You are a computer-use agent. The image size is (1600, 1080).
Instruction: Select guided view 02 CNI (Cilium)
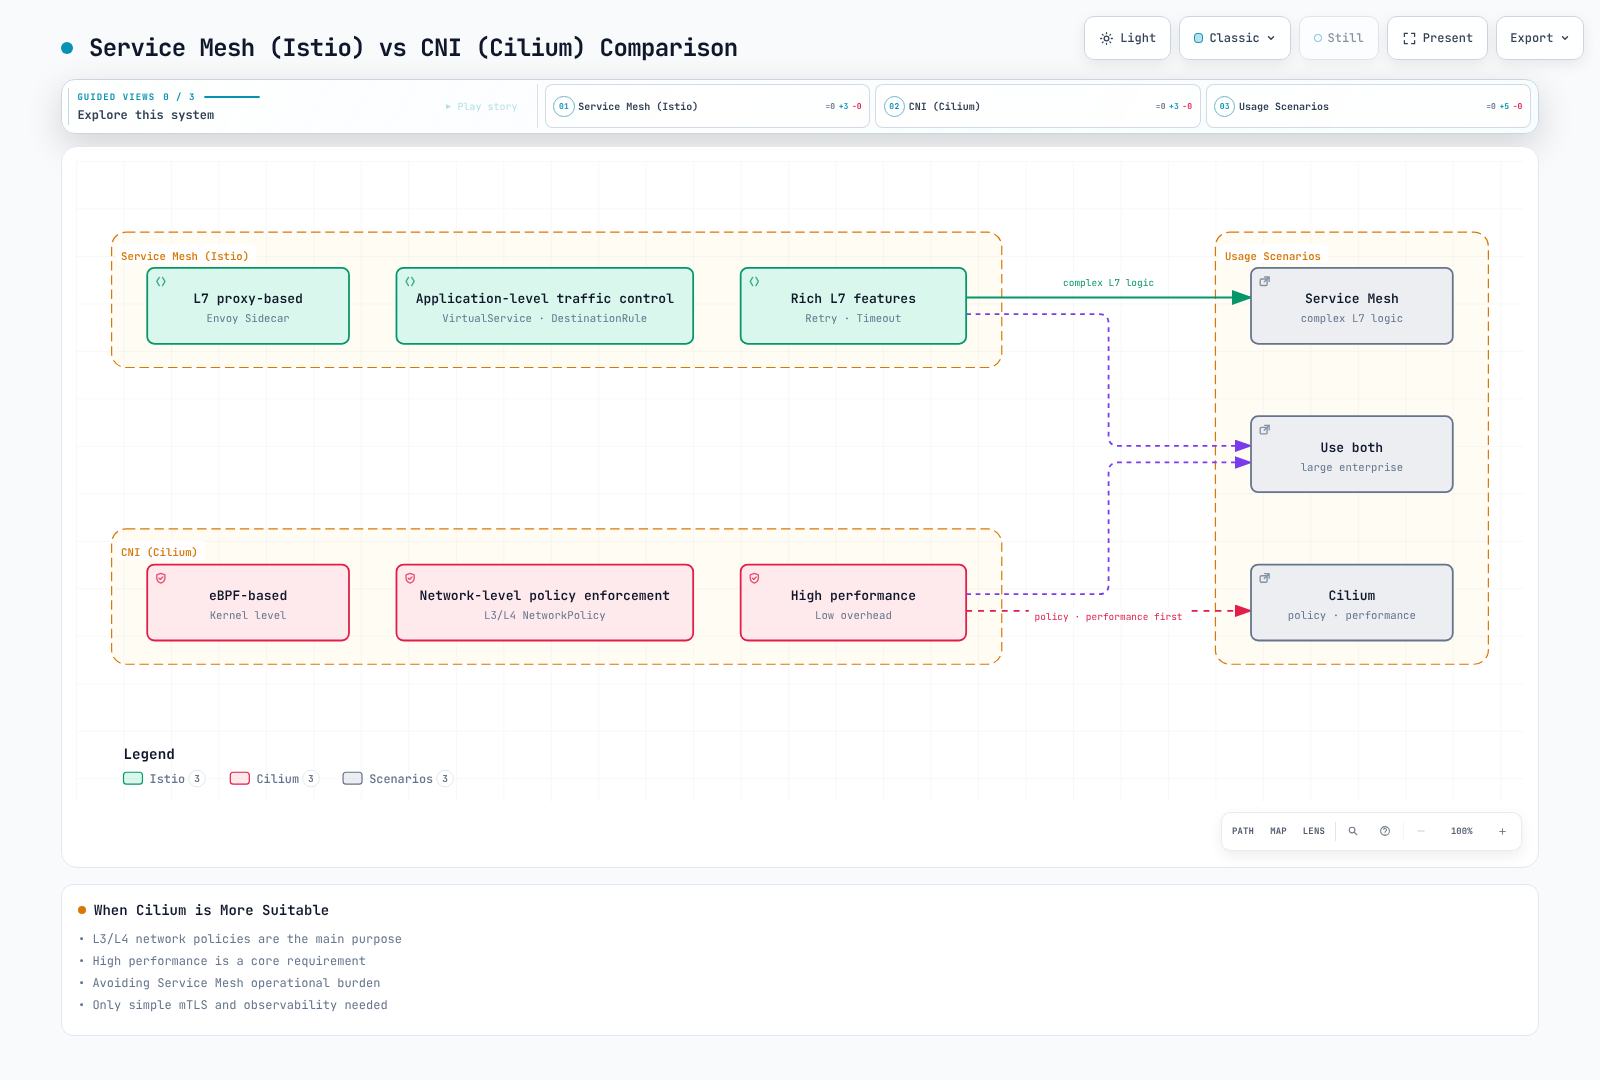1038,106
